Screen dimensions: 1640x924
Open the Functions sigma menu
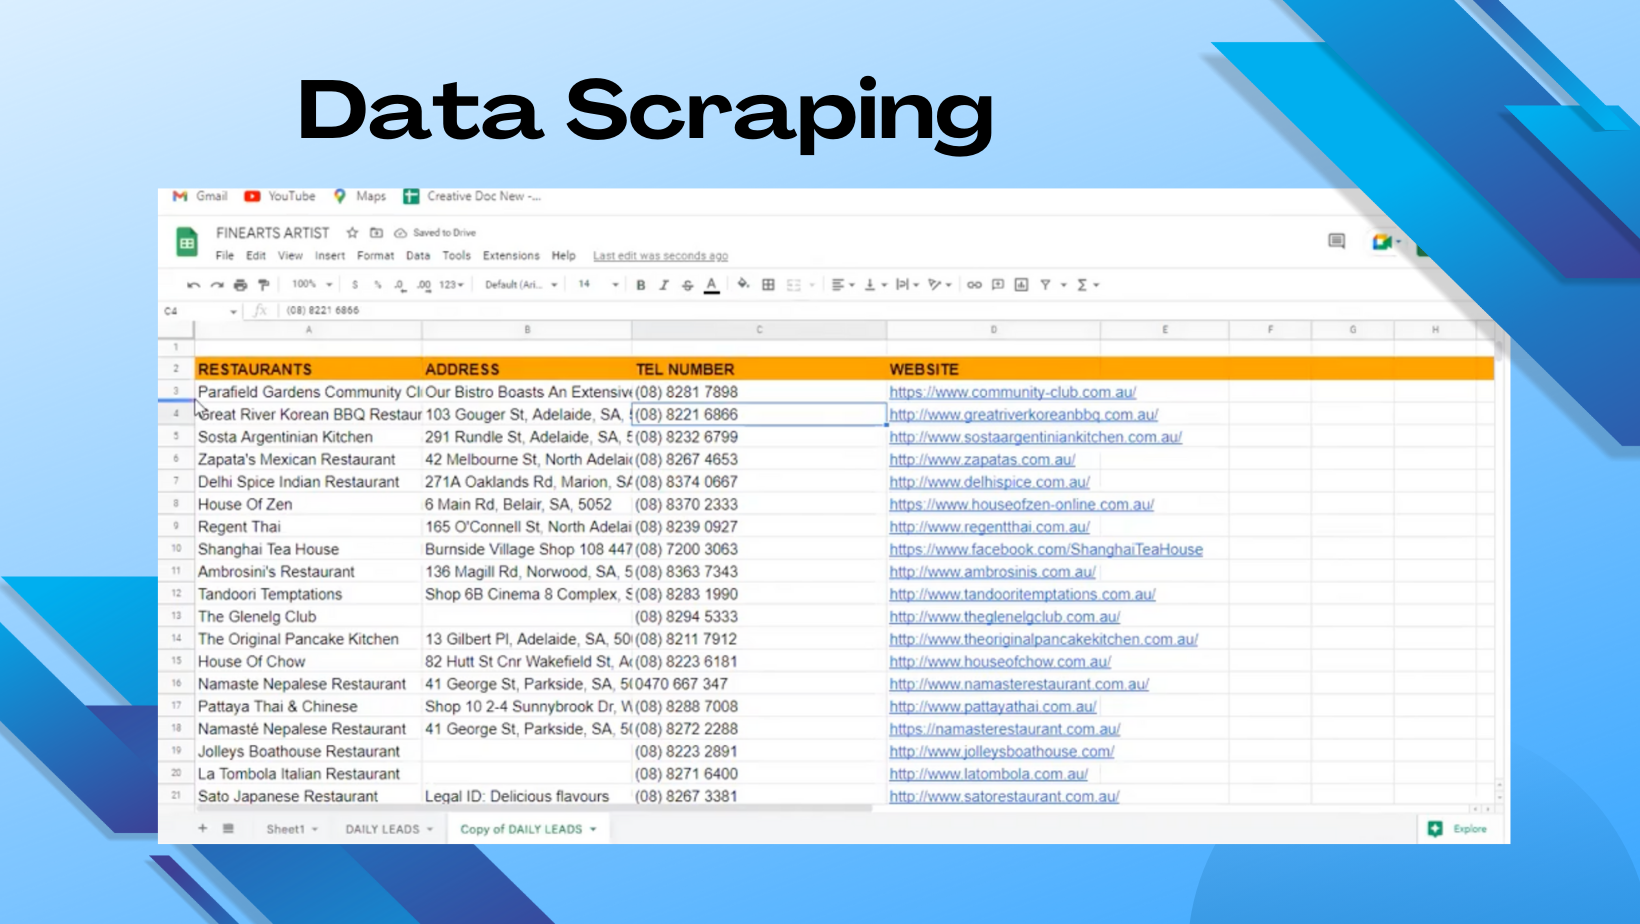1087,285
